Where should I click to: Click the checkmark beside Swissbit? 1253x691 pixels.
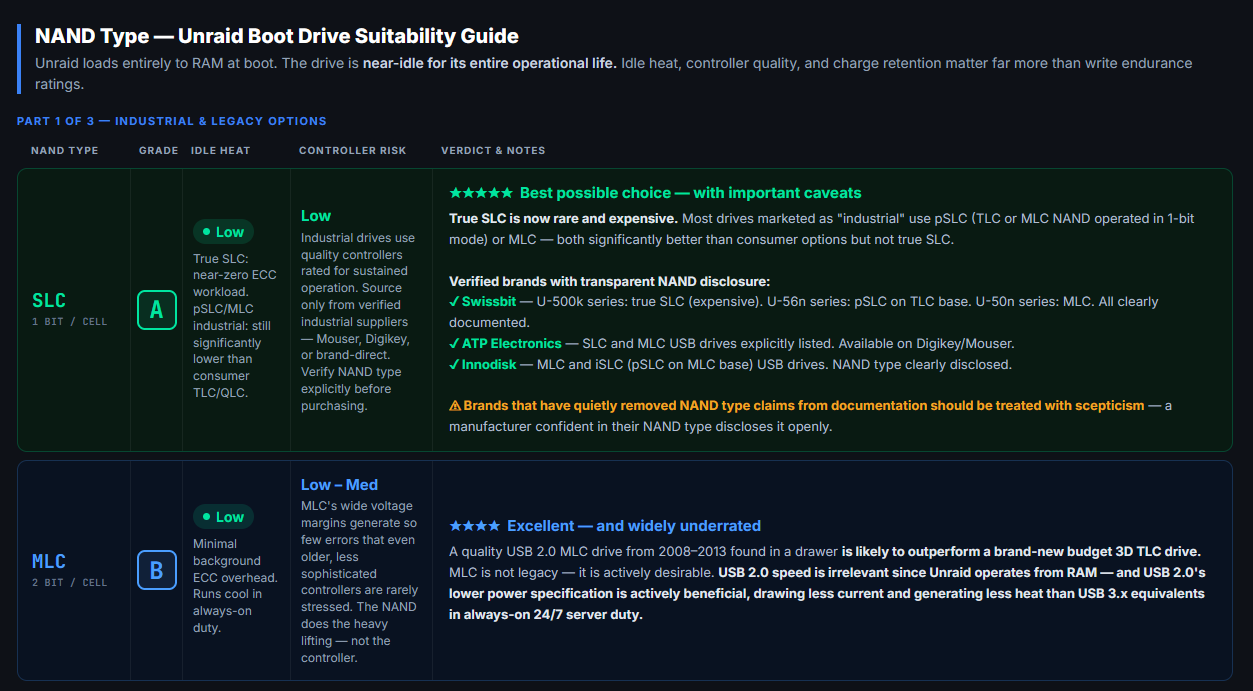tap(454, 301)
